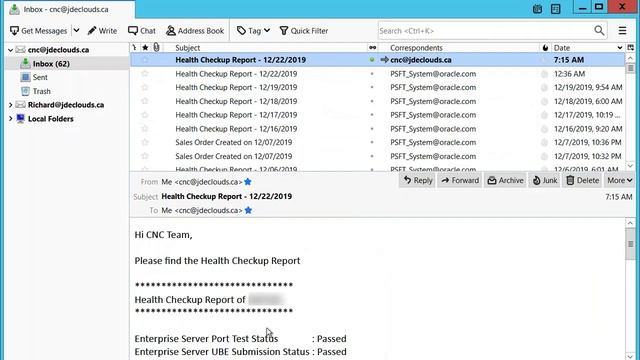Write a new message
This screenshot has height=360, width=640.
102,31
